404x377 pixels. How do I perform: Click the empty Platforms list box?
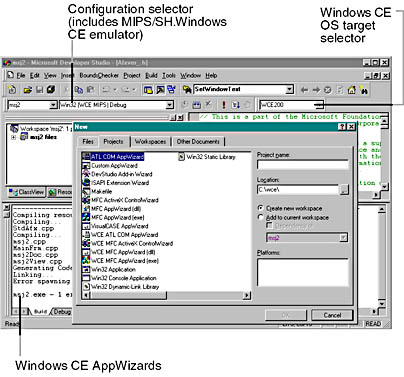(303, 272)
